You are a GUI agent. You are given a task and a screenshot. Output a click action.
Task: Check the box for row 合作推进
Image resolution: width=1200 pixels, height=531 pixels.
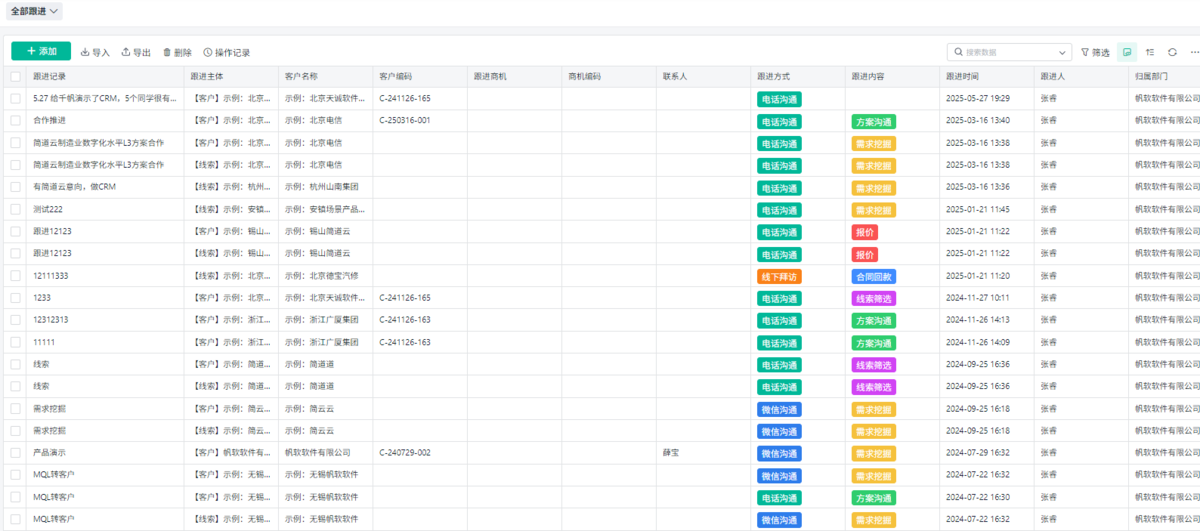(x=15, y=121)
